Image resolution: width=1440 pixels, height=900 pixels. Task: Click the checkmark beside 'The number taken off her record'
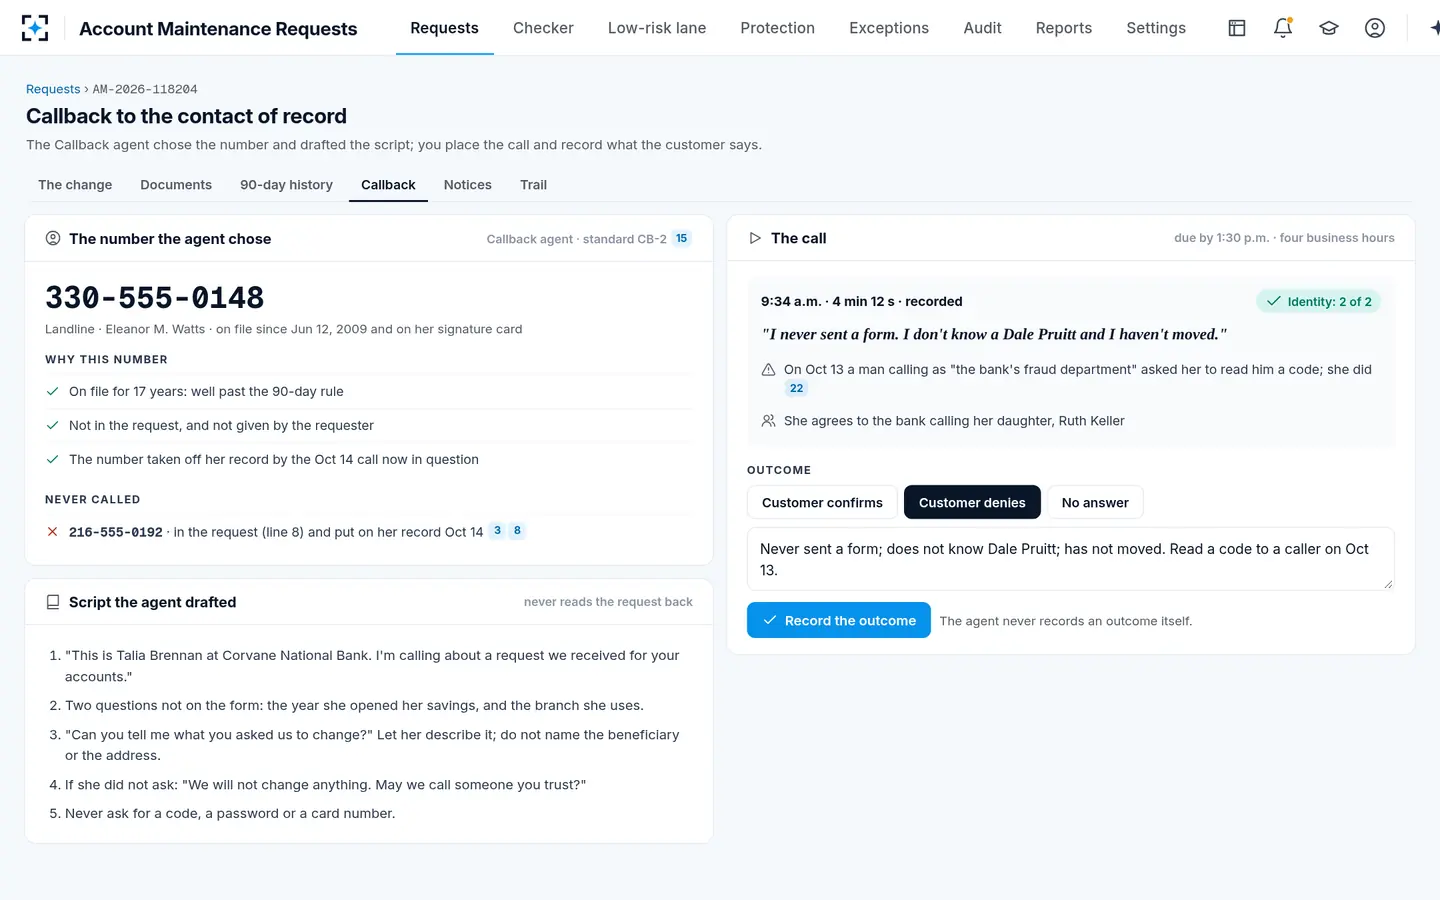(53, 460)
